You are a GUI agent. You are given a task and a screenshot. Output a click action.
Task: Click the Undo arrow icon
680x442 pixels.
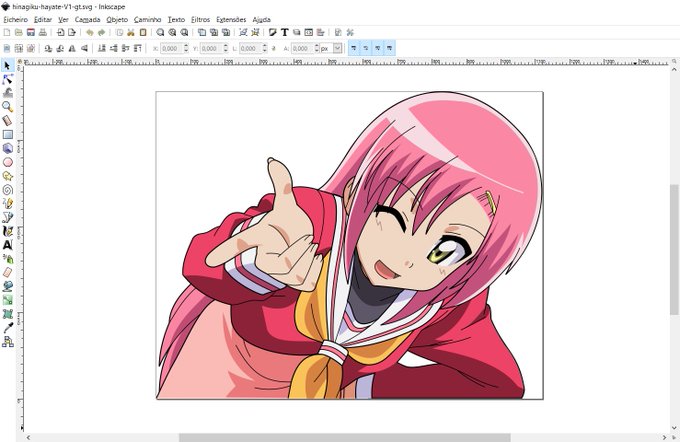click(x=90, y=33)
